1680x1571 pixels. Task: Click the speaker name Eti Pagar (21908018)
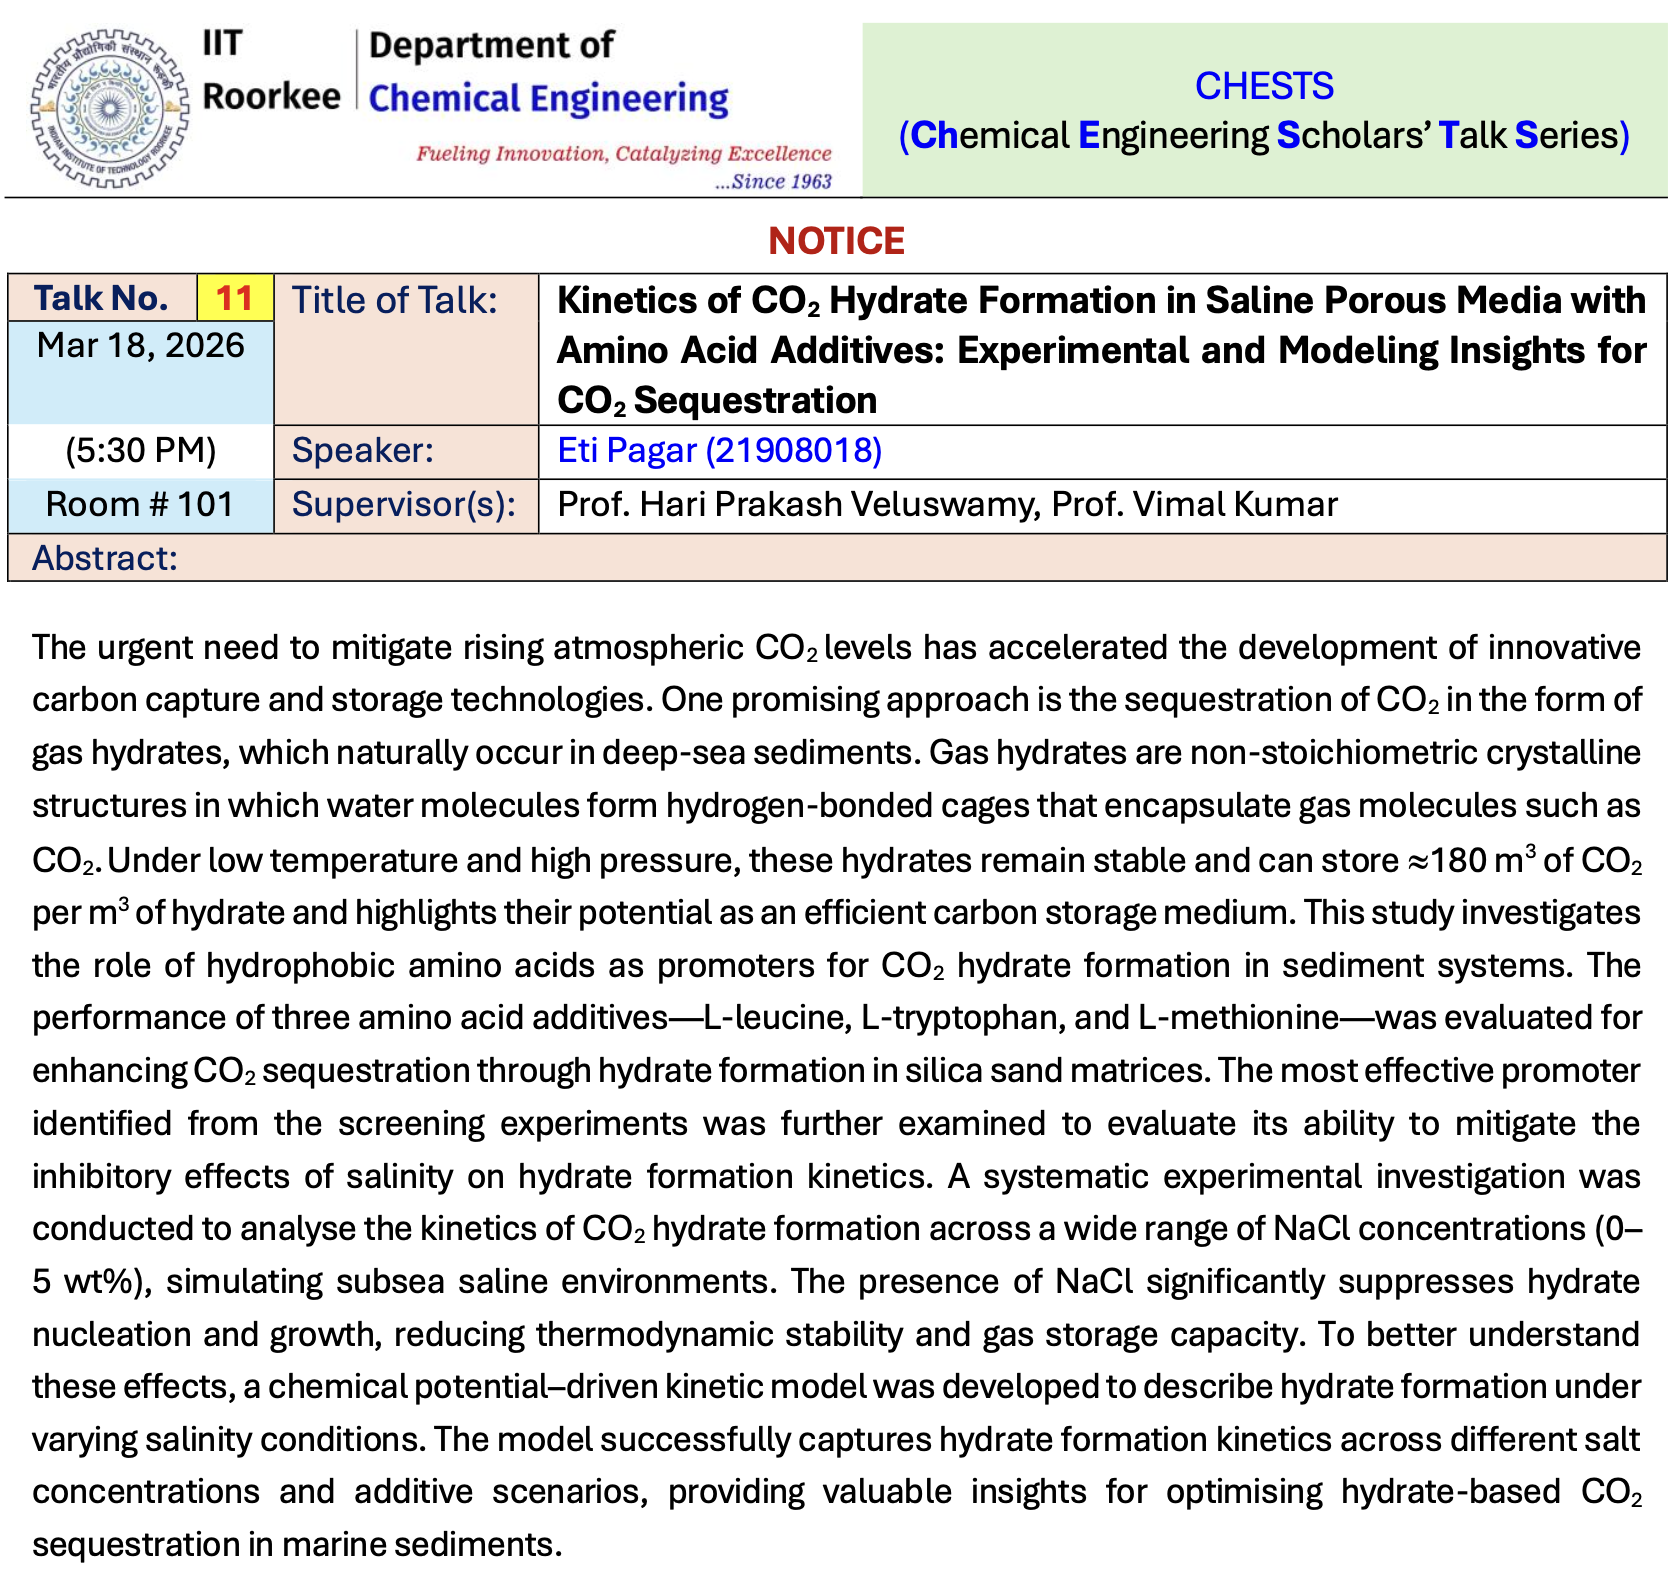pos(719,451)
